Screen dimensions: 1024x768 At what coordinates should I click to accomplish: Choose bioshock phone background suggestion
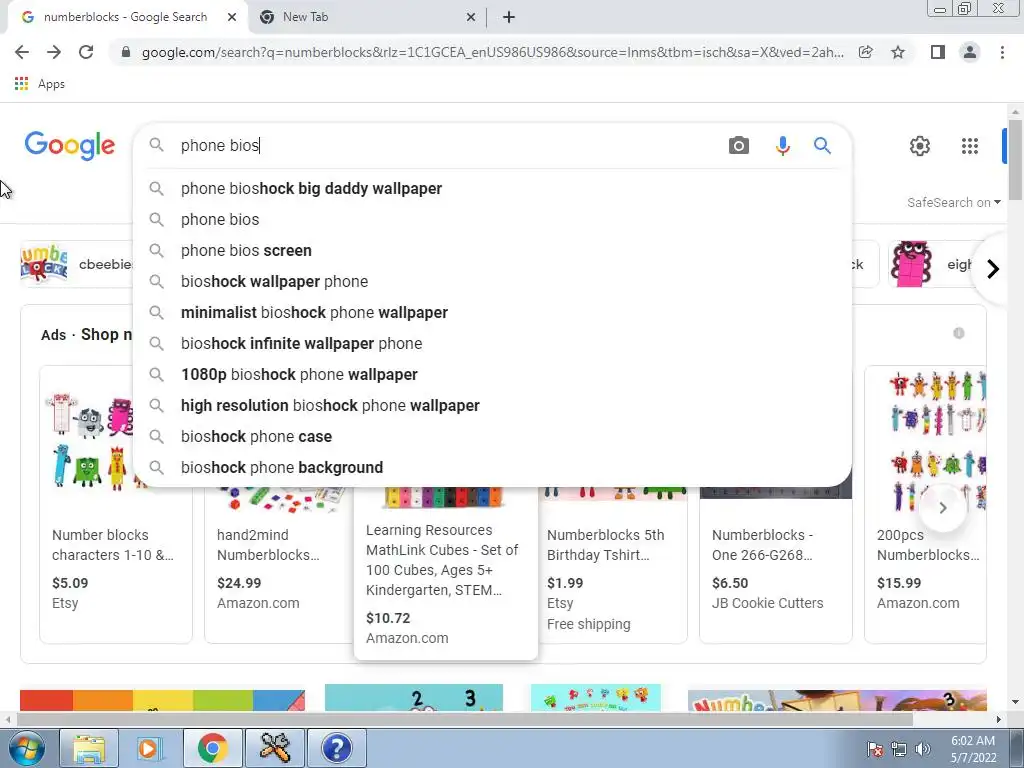(x=492, y=468)
